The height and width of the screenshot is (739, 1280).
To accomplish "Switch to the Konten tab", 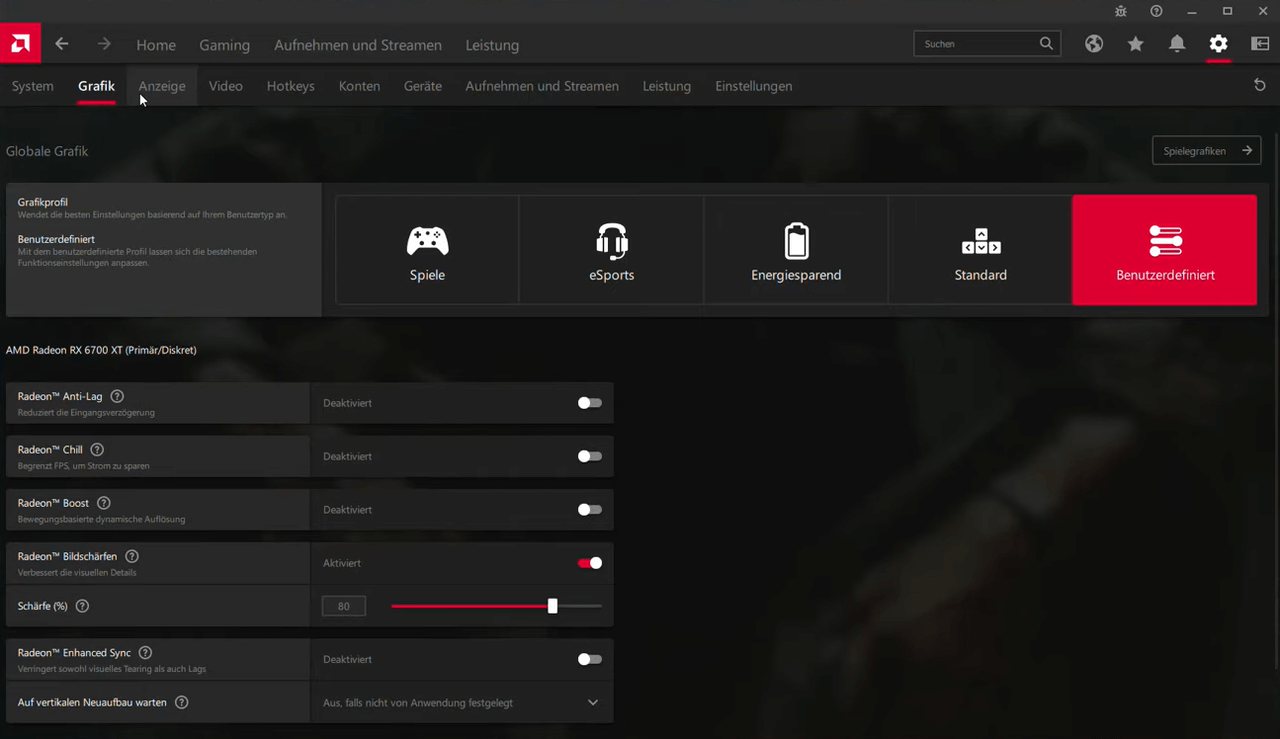I will click(359, 86).
